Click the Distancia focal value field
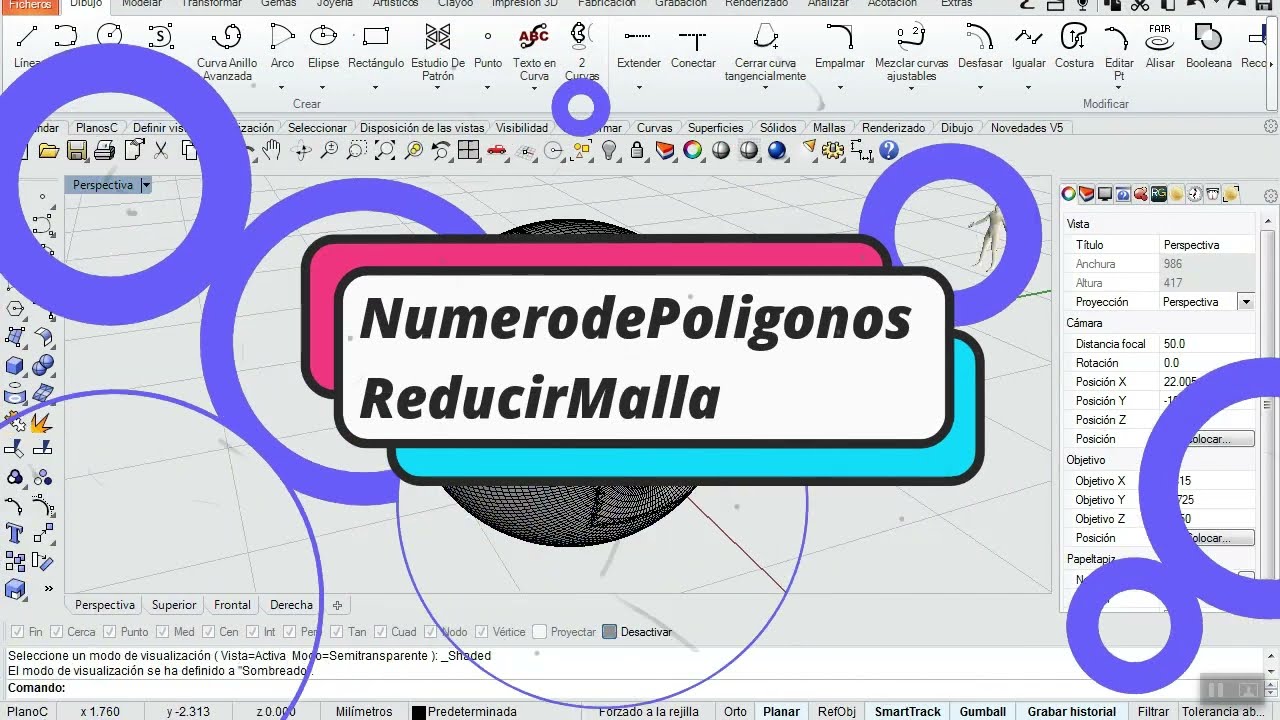This screenshot has height=720, width=1280. pyautogui.click(x=1207, y=344)
